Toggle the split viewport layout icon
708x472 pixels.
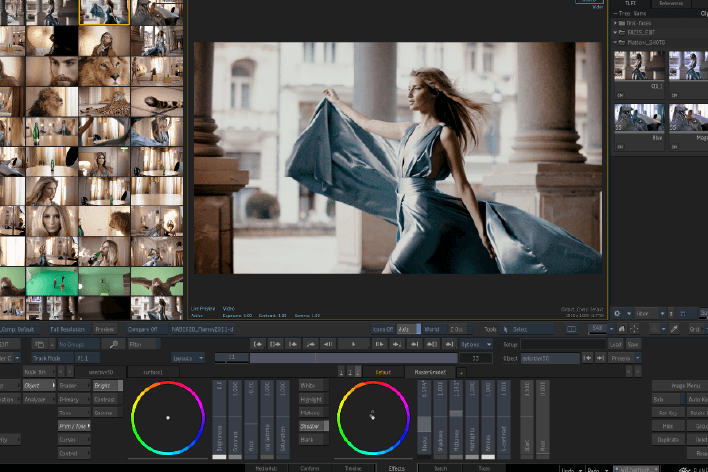571,329
